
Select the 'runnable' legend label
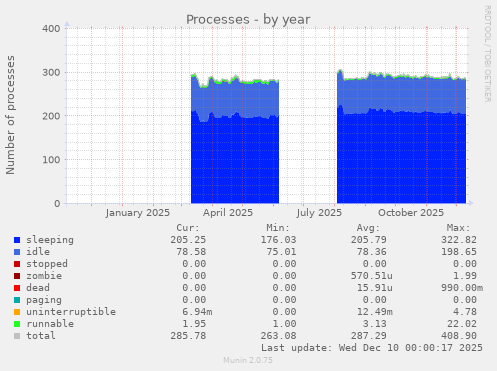pos(50,324)
